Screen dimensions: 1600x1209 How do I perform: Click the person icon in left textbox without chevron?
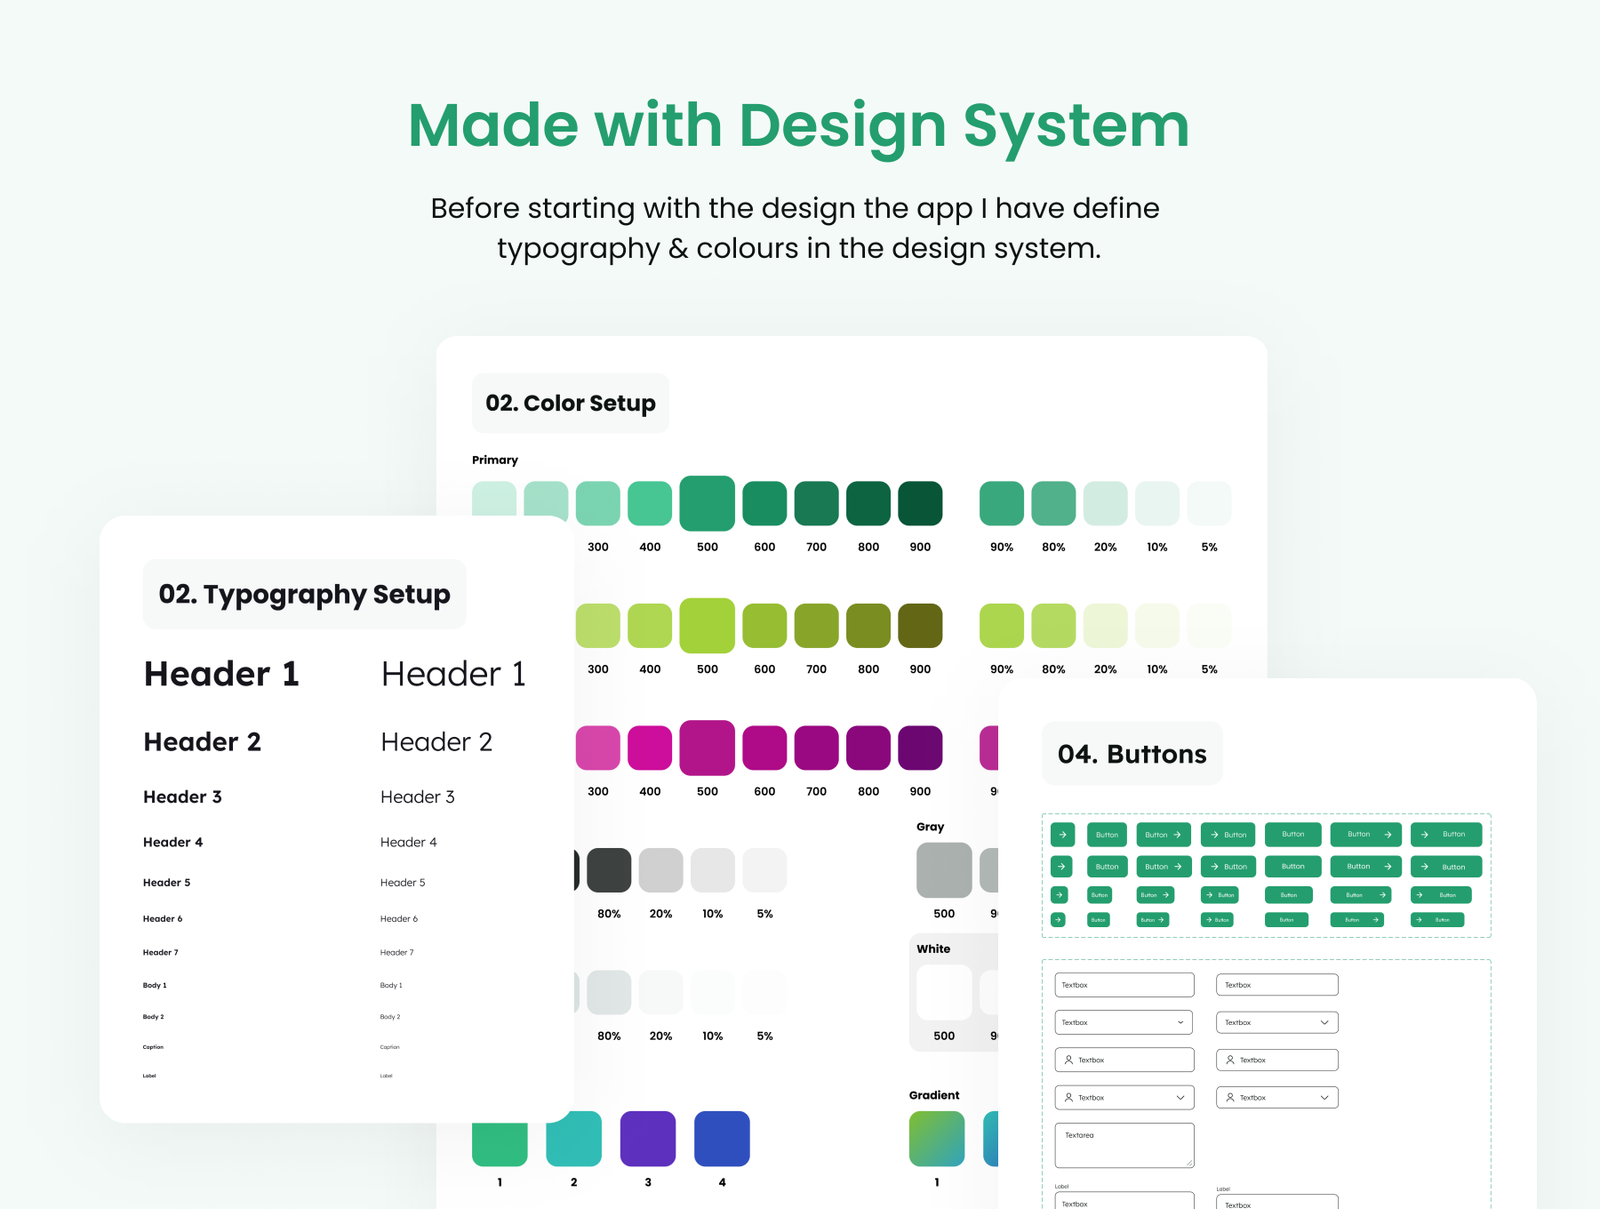pos(1069,1060)
